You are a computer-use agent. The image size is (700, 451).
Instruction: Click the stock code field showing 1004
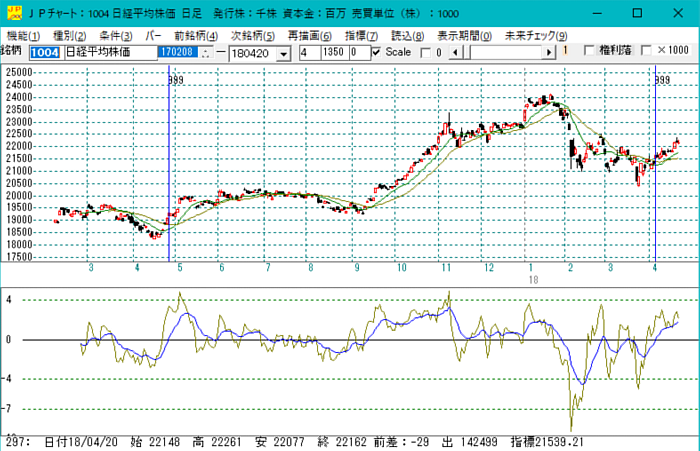[x=45, y=51]
